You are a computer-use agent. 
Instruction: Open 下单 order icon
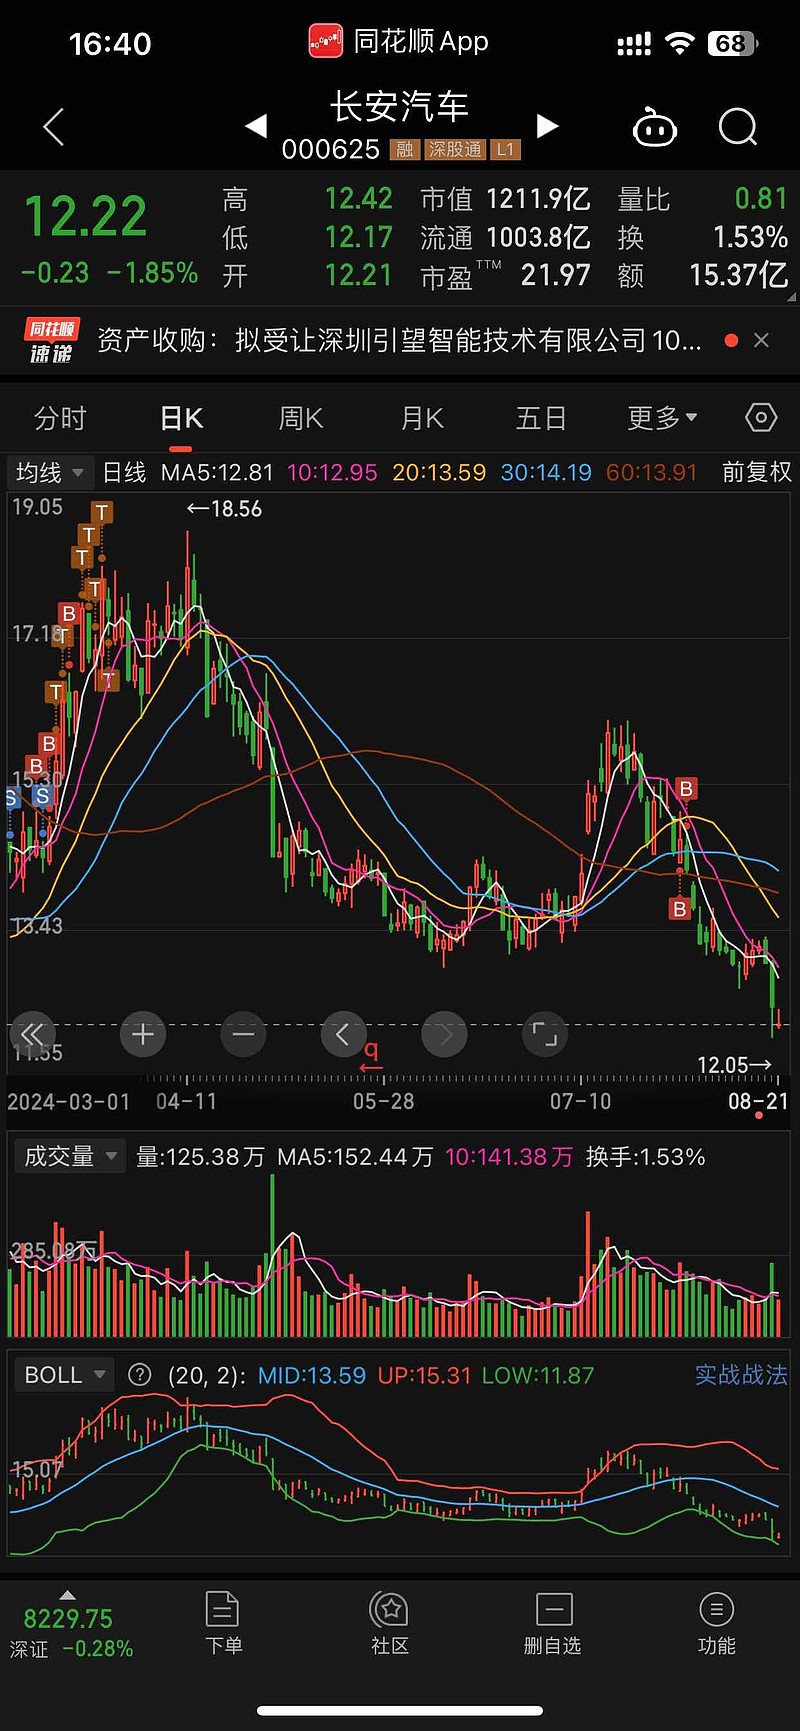222,1623
